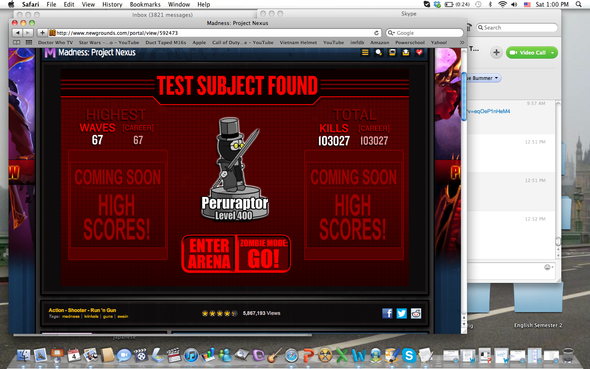Open PowerPoint from the Dock
The image size is (590, 369).
pyautogui.click(x=309, y=355)
